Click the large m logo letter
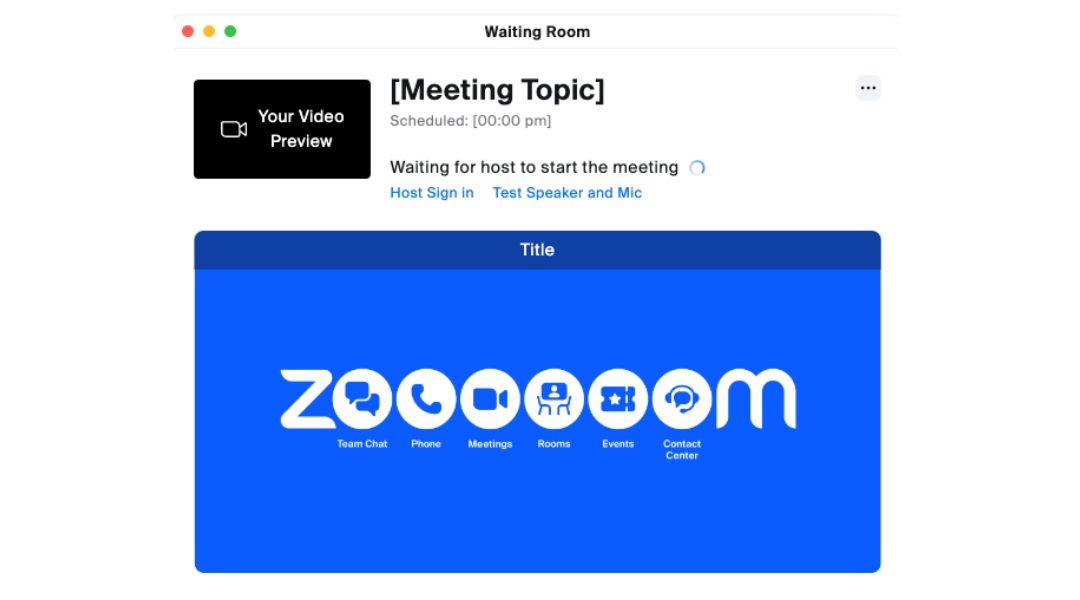Viewport: 1080px width, 600px height. coord(756,399)
